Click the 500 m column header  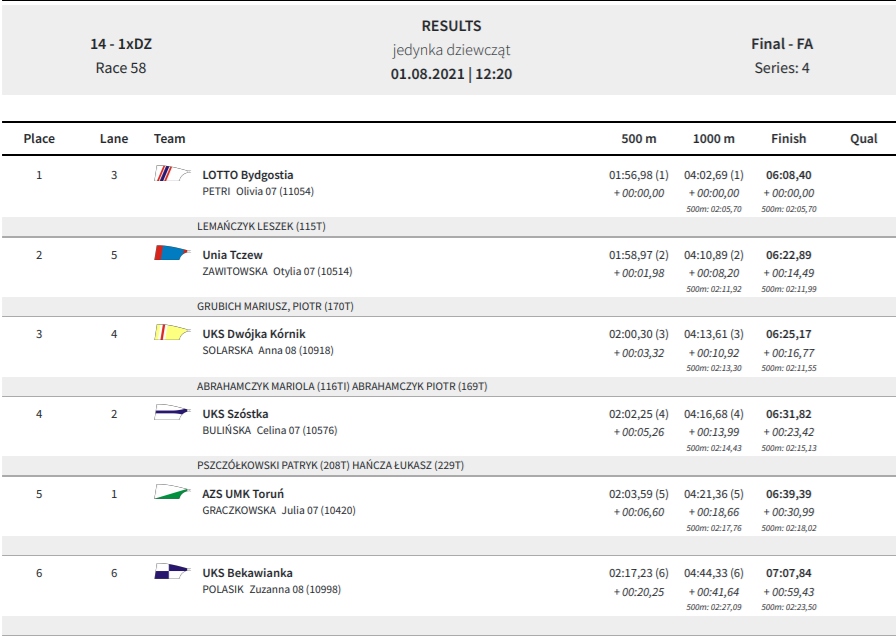[x=639, y=138]
